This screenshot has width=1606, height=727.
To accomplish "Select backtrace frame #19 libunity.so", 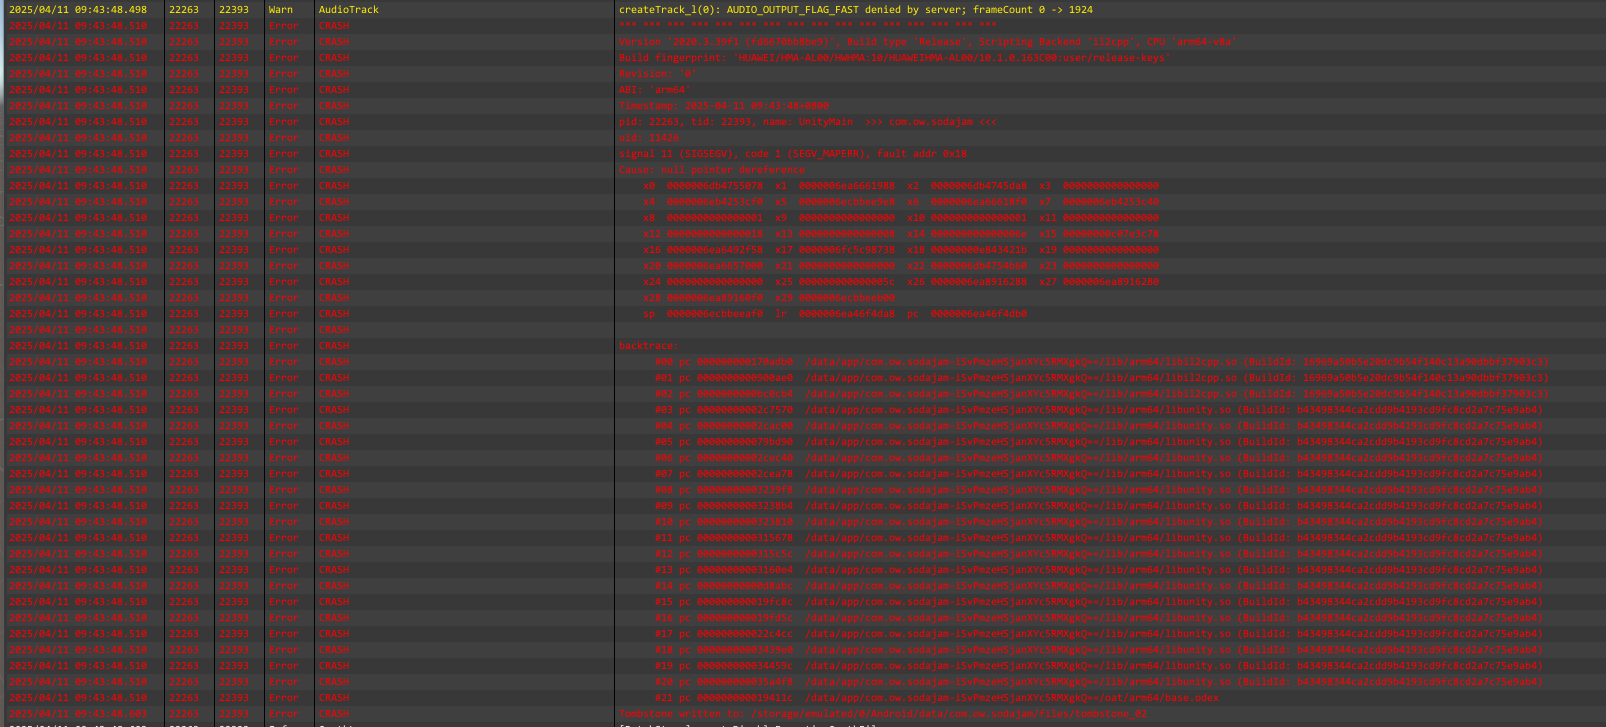I will point(1099,666).
